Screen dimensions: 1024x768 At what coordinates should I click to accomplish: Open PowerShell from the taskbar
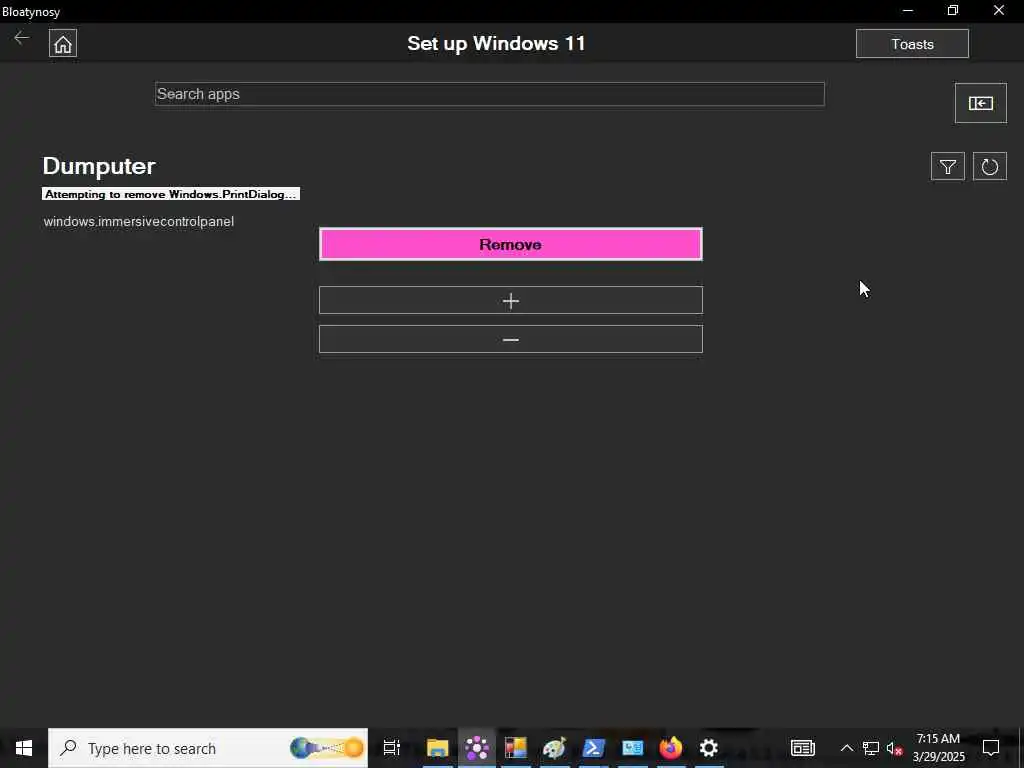593,748
